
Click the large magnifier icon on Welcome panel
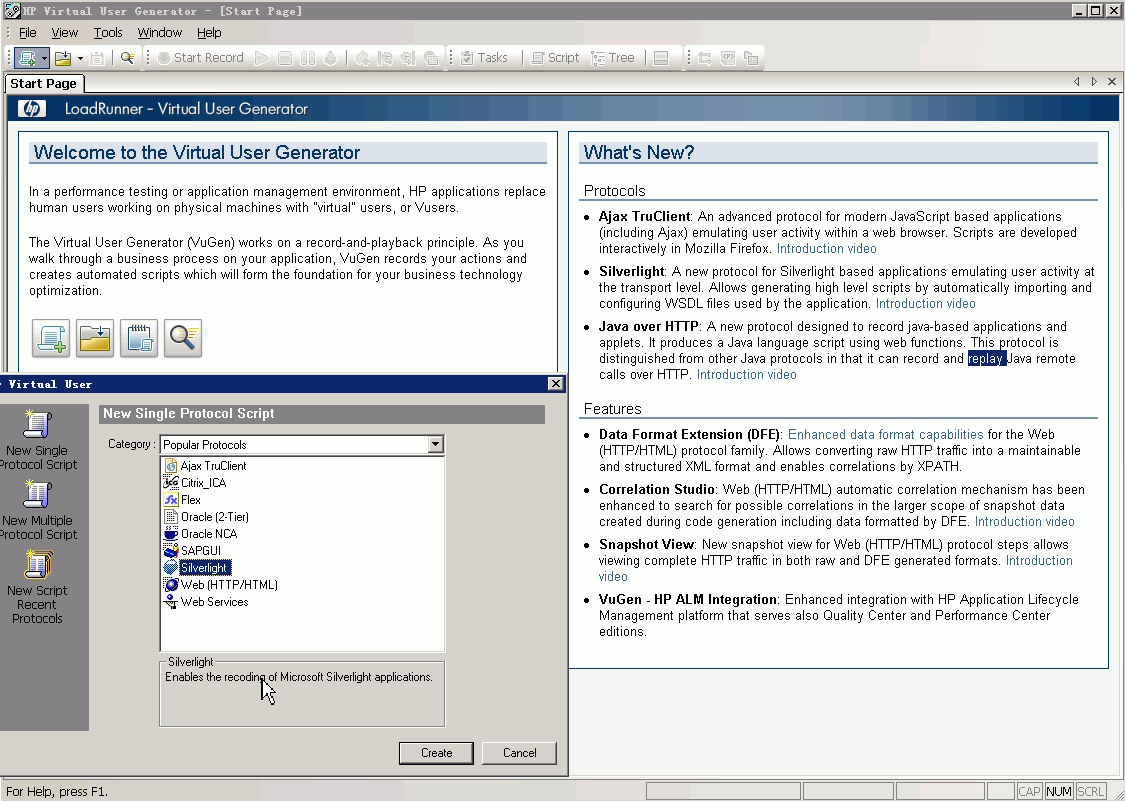(x=183, y=338)
